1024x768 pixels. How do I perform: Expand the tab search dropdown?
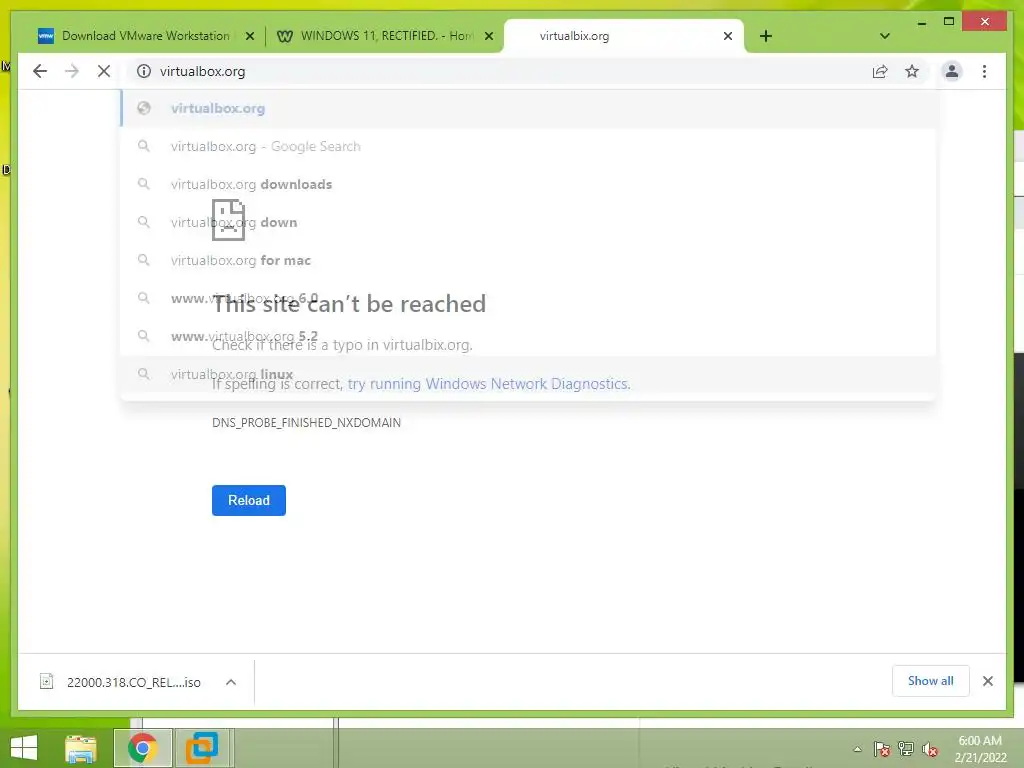click(x=884, y=36)
